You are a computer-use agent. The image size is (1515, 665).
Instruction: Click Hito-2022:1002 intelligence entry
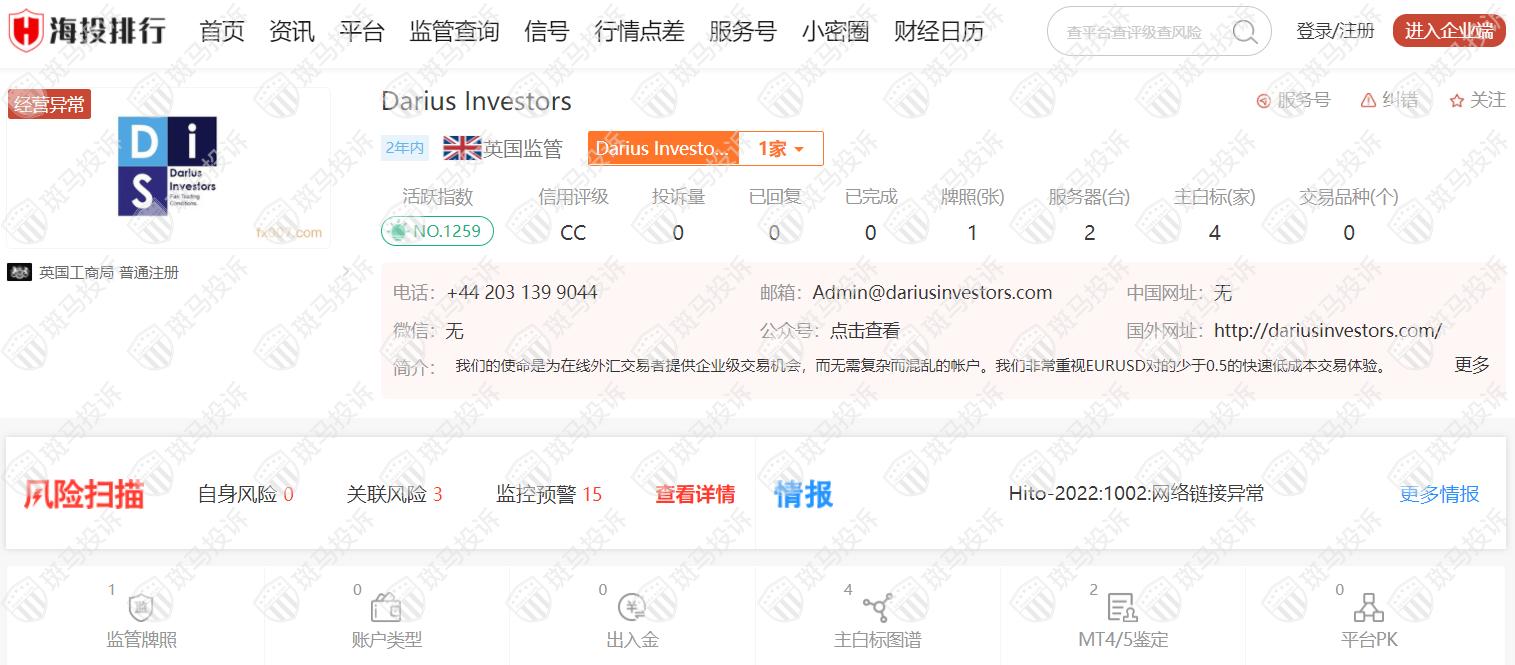[1137, 493]
